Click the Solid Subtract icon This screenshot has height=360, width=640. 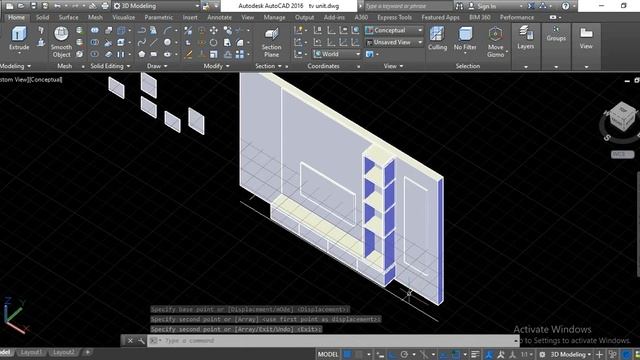94,42
